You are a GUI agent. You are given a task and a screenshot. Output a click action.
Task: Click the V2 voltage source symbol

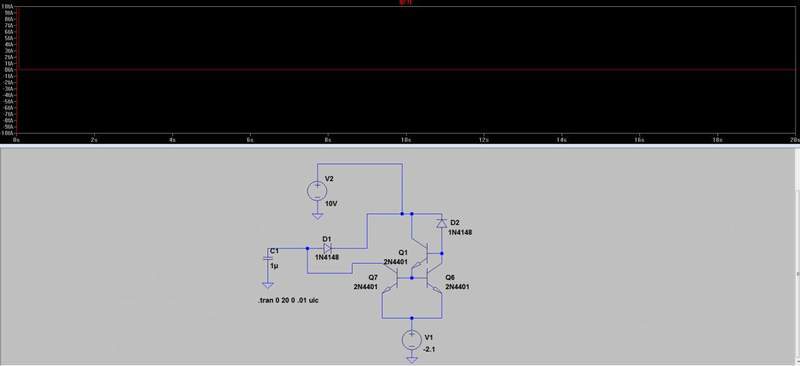pos(317,191)
